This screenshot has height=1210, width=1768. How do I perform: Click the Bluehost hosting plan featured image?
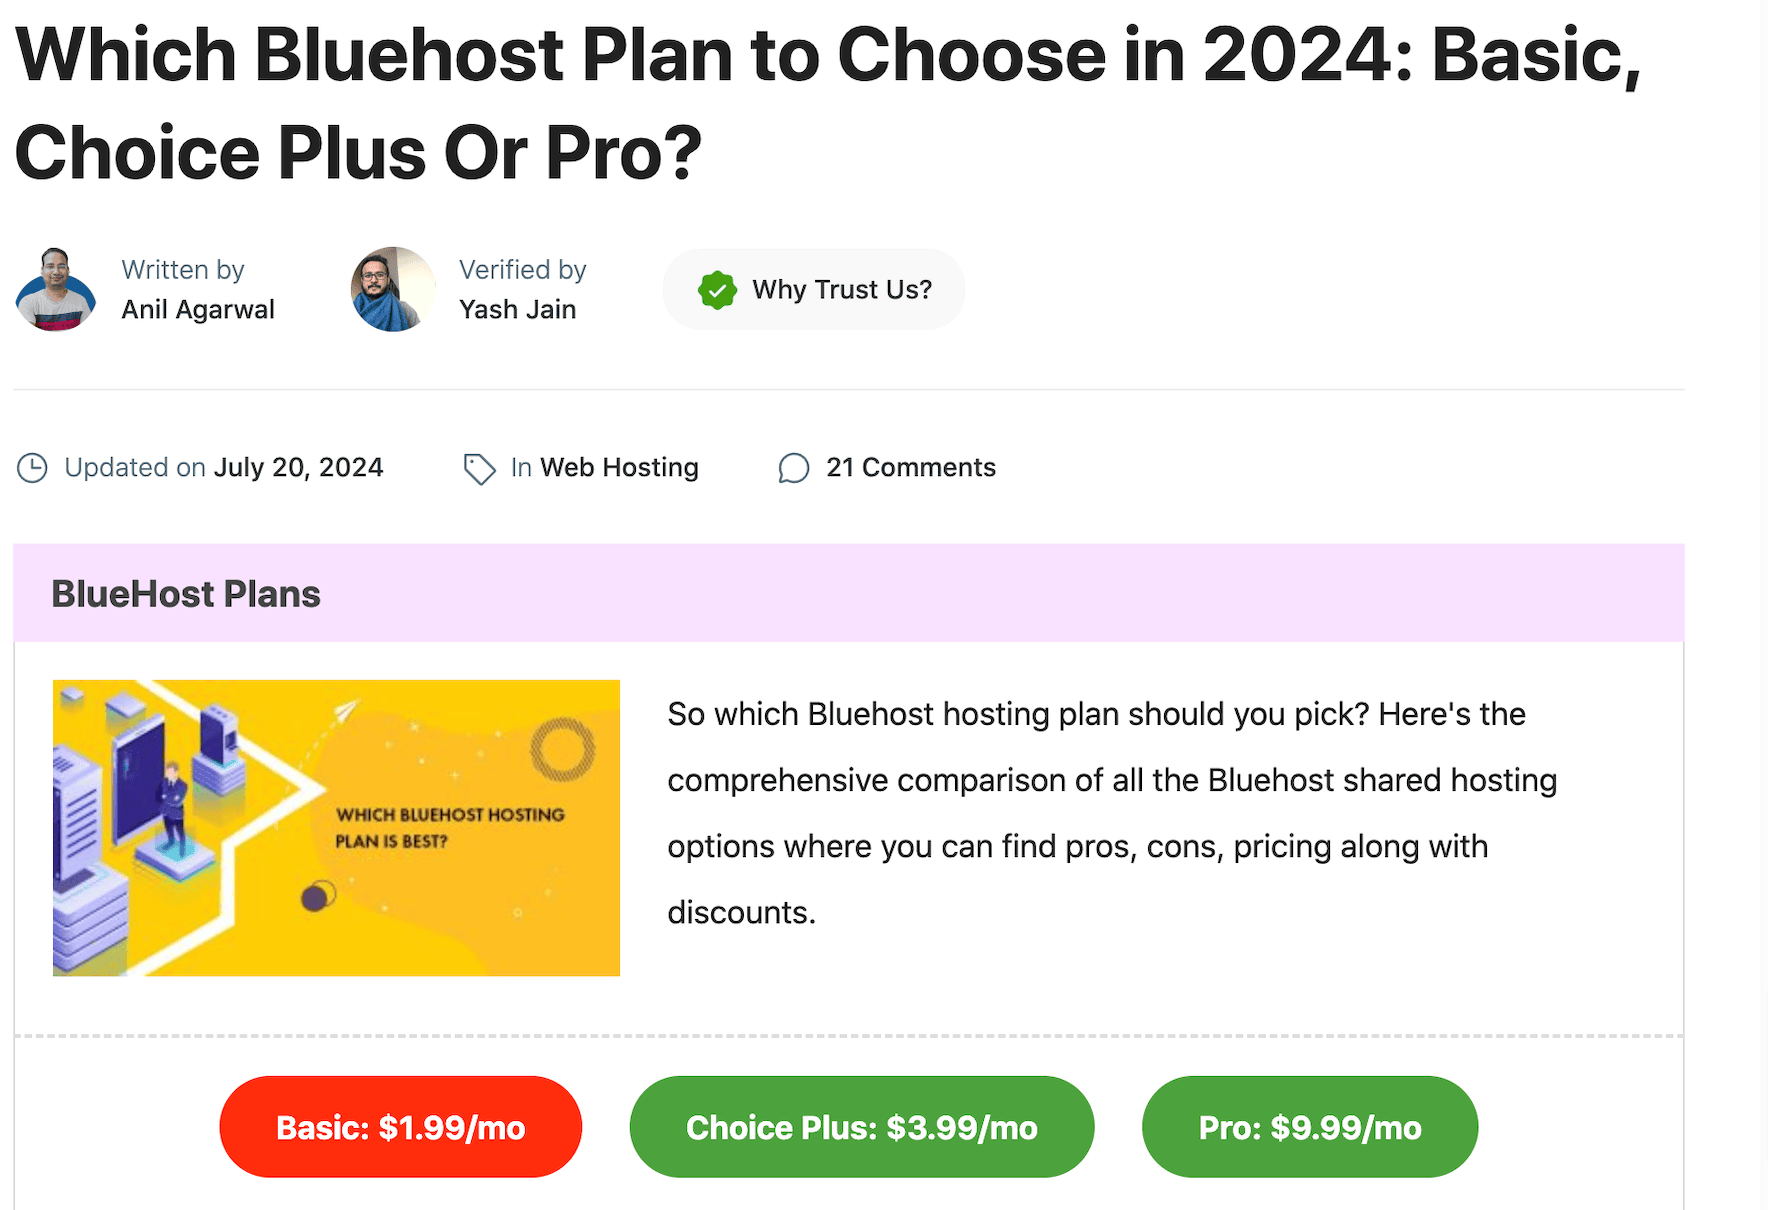pos(336,827)
